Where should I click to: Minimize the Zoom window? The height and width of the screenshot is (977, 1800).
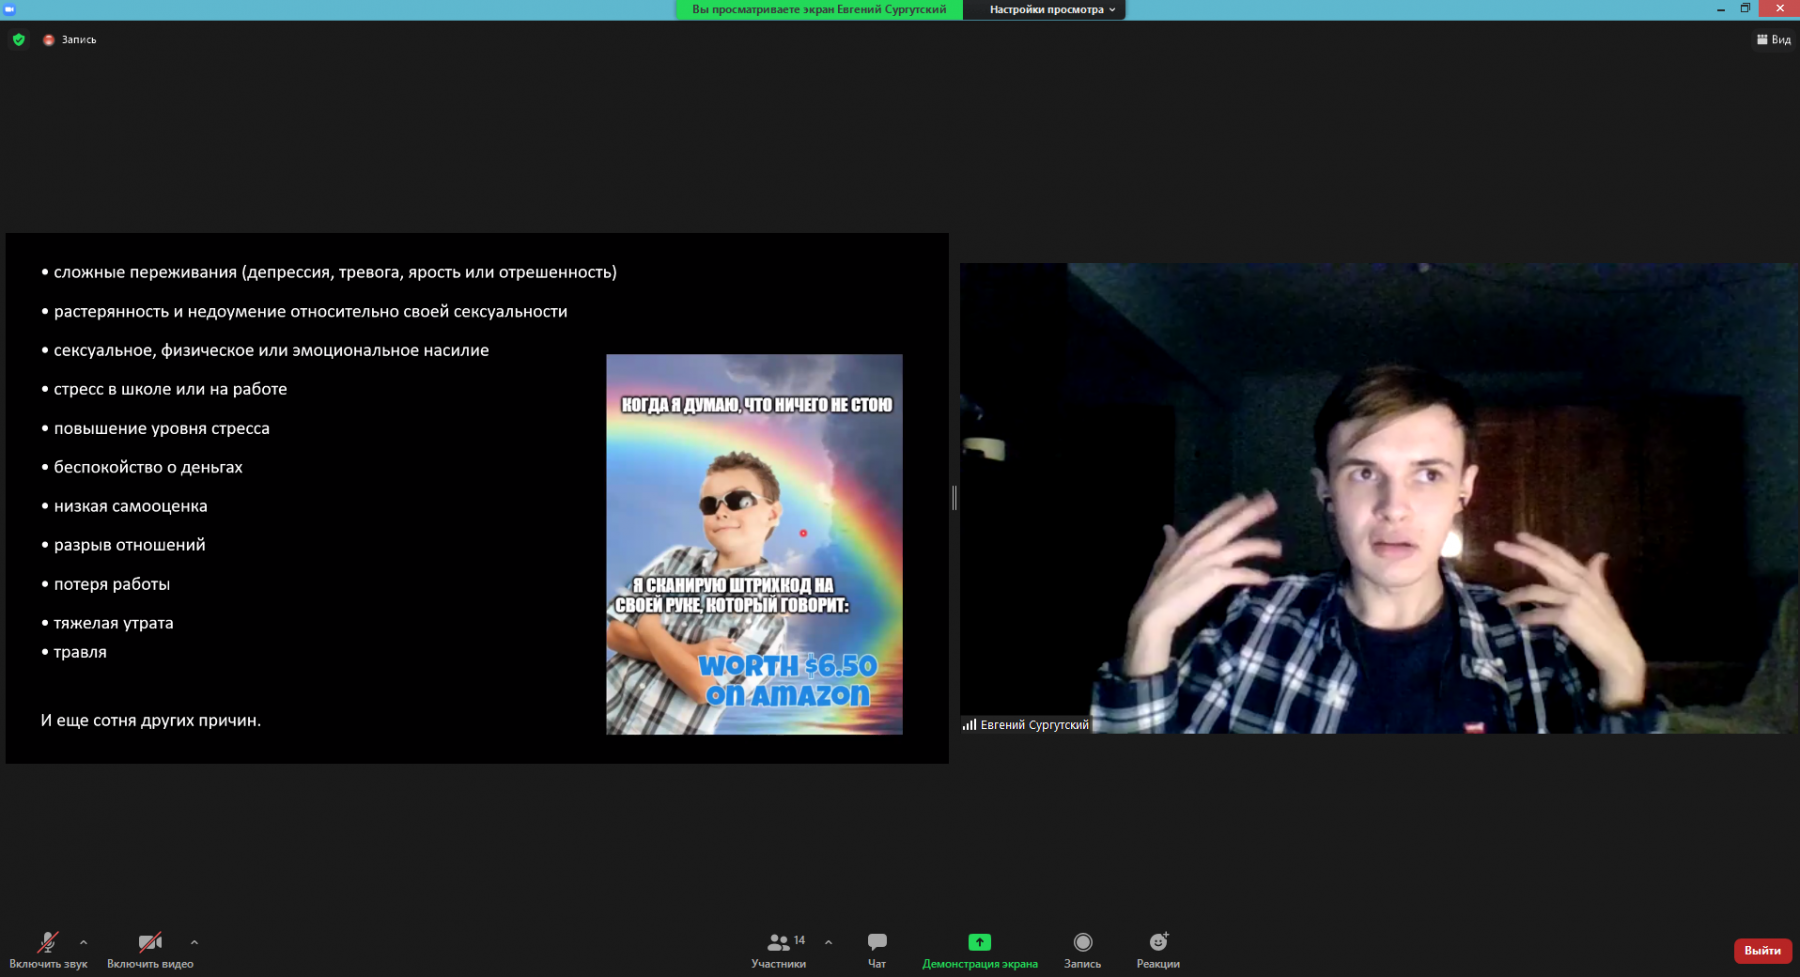pos(1721,9)
